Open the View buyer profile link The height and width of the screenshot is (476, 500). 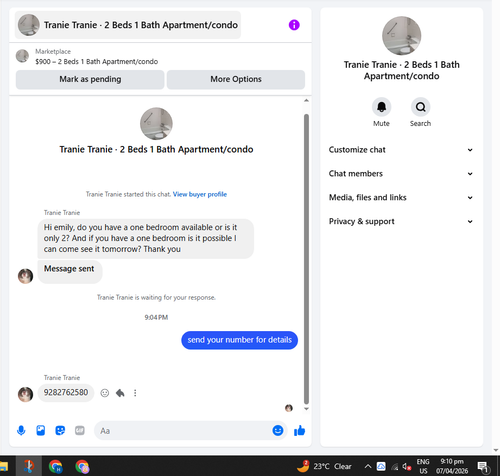coord(200,194)
